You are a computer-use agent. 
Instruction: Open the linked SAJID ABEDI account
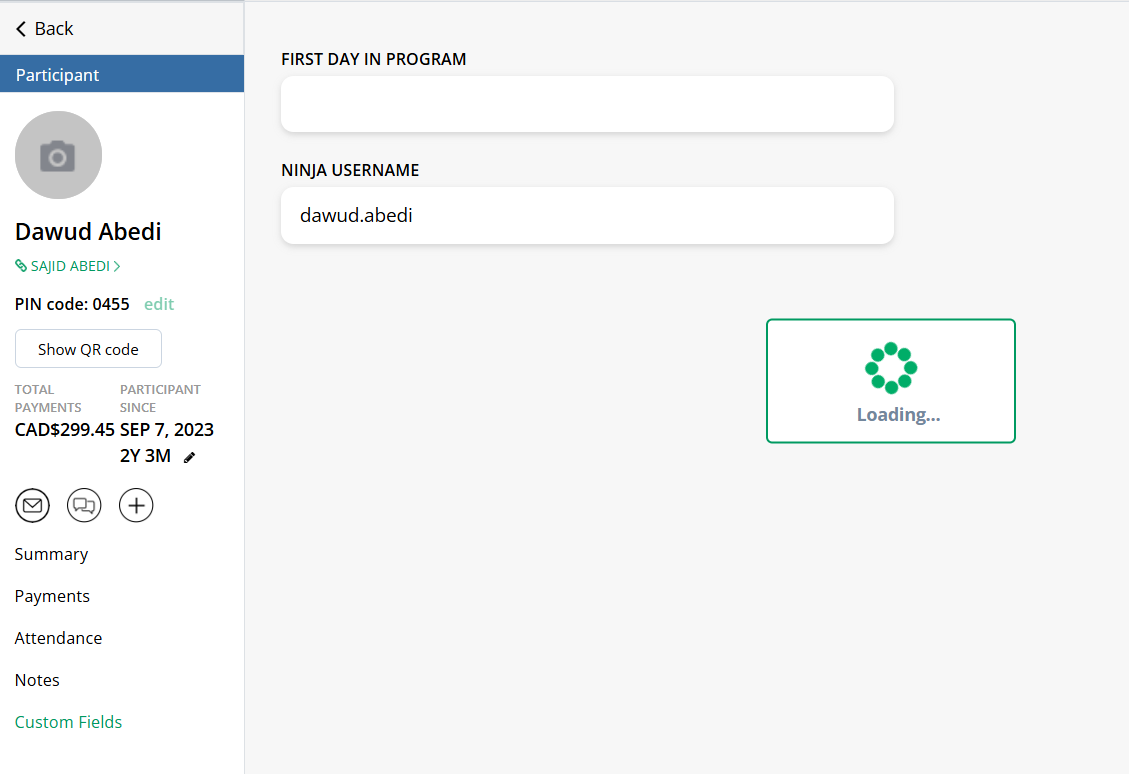click(70, 267)
